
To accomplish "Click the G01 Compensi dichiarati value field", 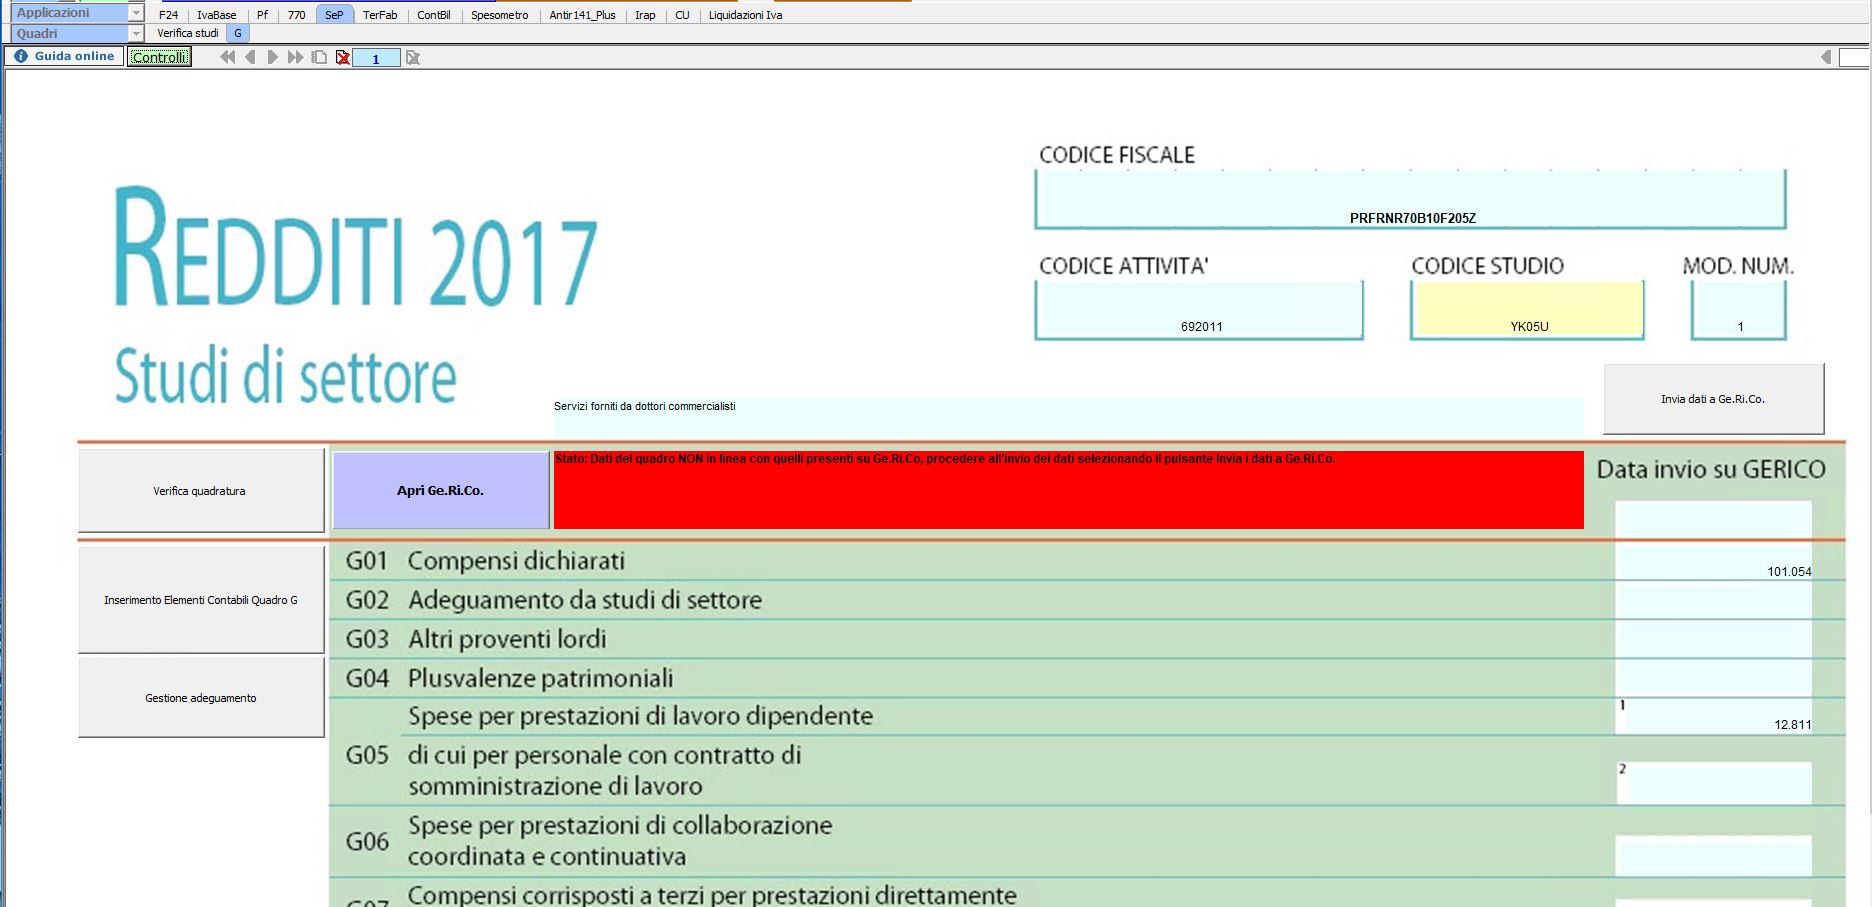I will coord(1713,564).
